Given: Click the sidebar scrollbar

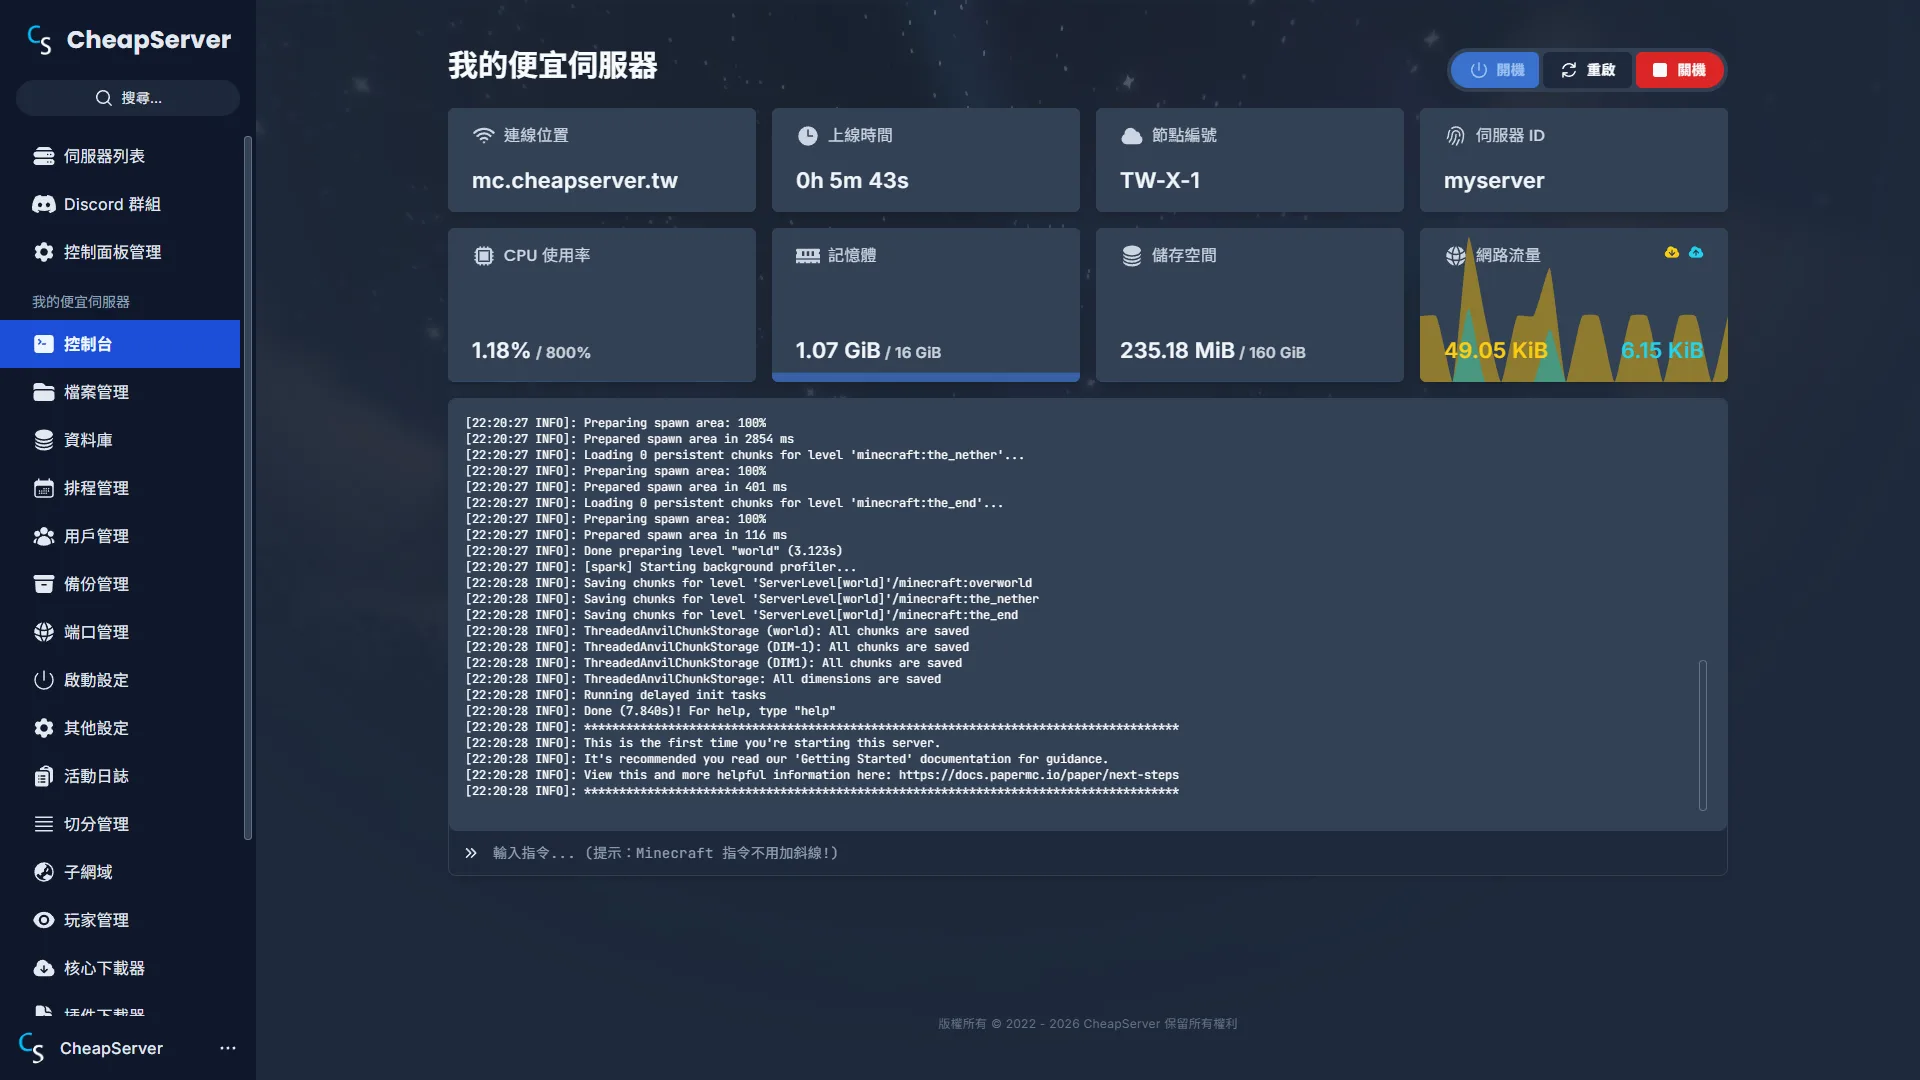Looking at the screenshot, I should 247,488.
